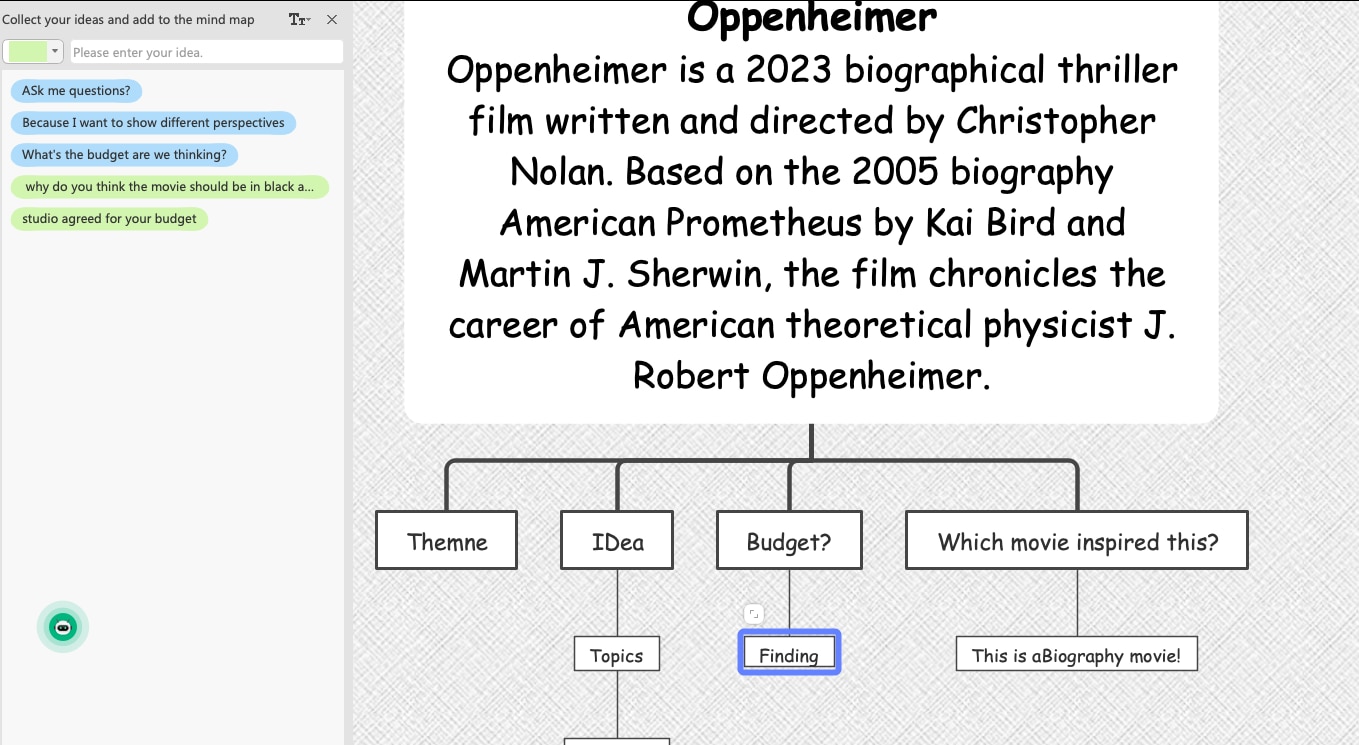Click the focus icon above the Finding node
The height and width of the screenshot is (745, 1359).
pos(754,614)
